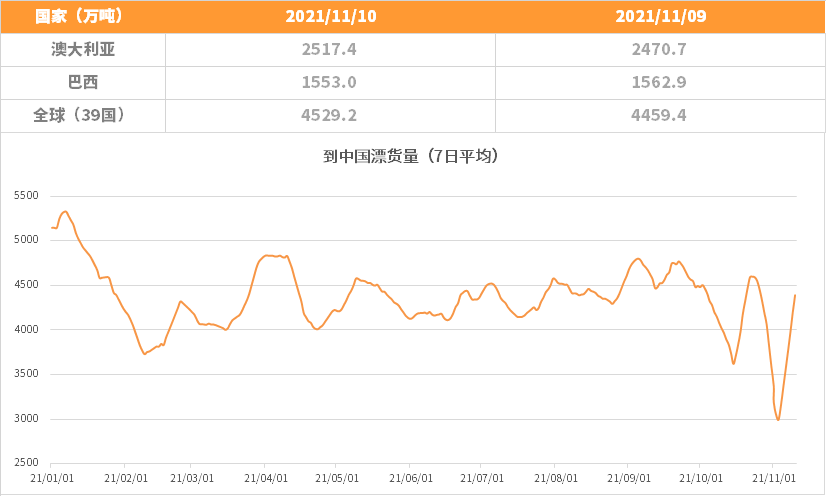Click the 5000 y-axis label

26,240
